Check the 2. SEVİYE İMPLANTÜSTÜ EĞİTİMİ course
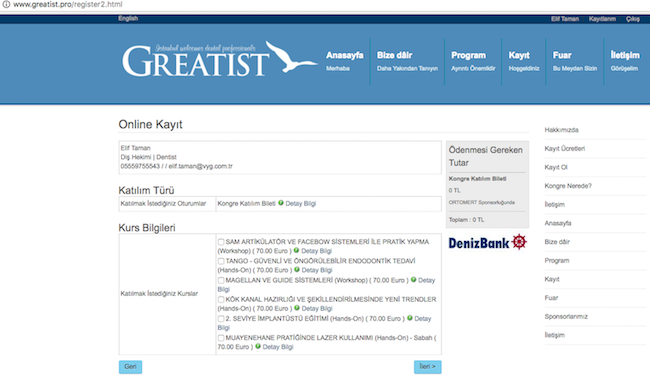This screenshot has width=650, height=387. (221, 319)
